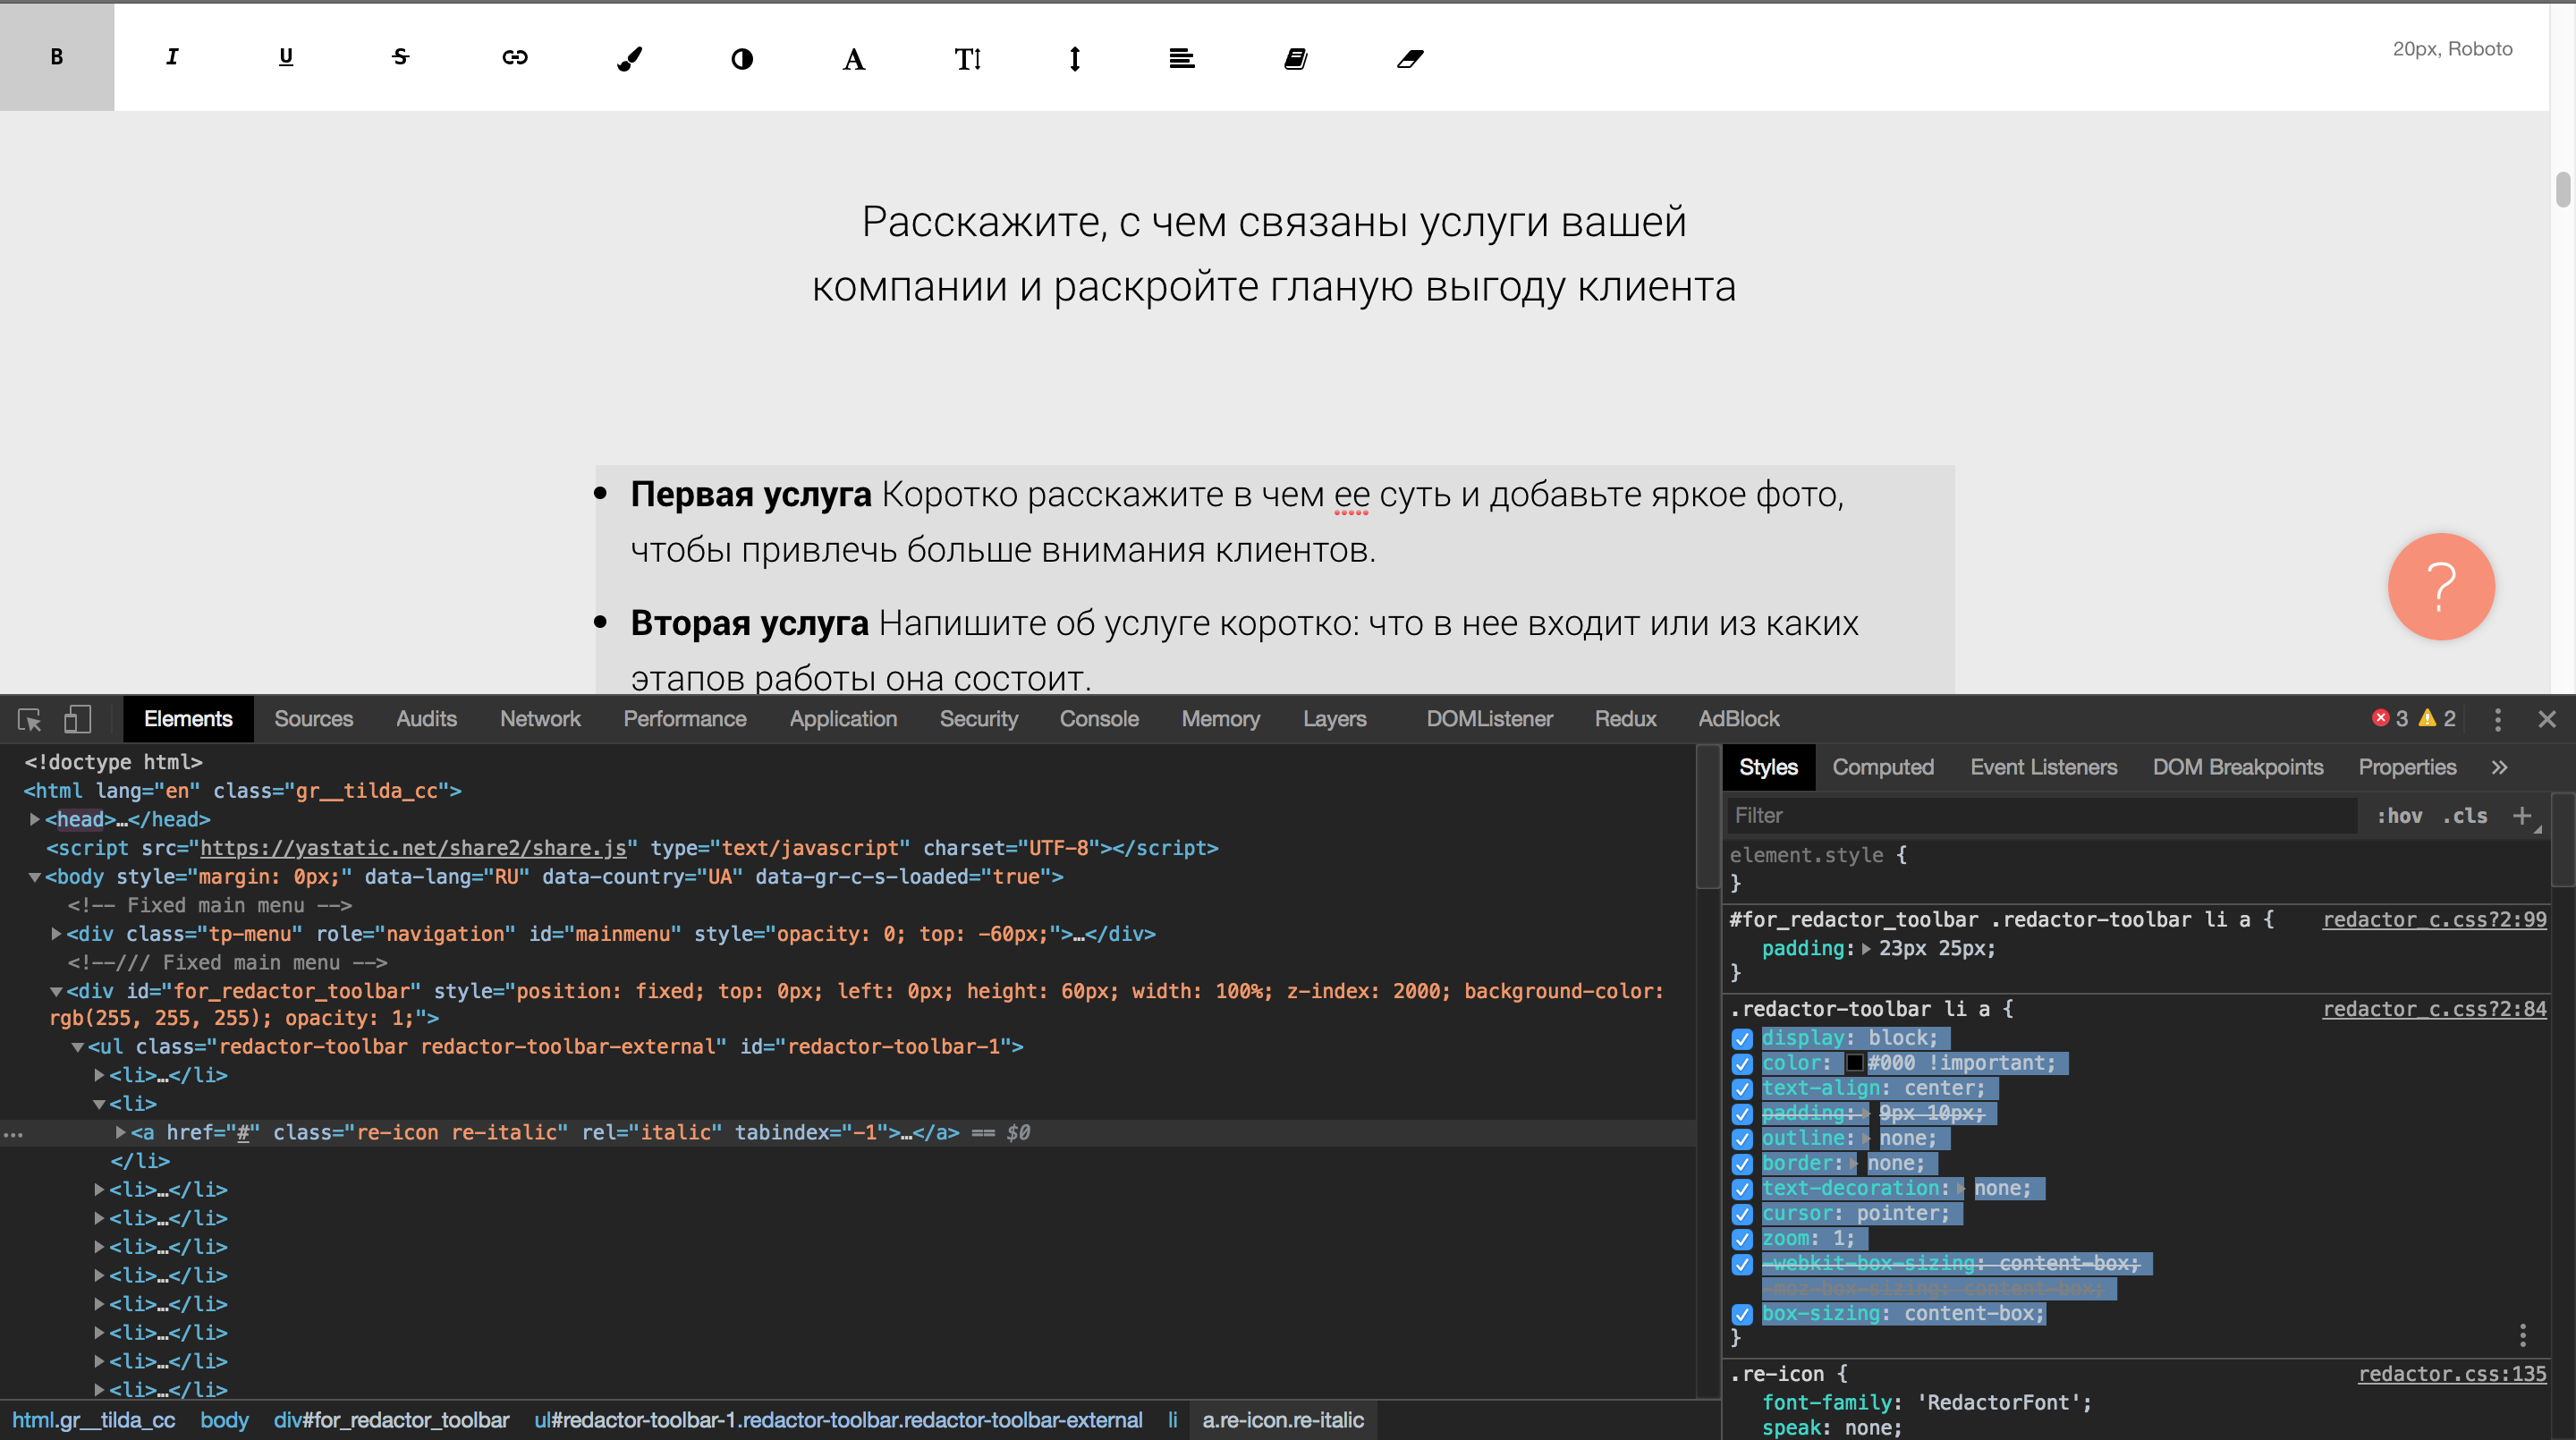Viewport: 2576px width, 1440px height.
Task: Click the eraser clear formatting icon
Action: pyautogui.click(x=1410, y=58)
